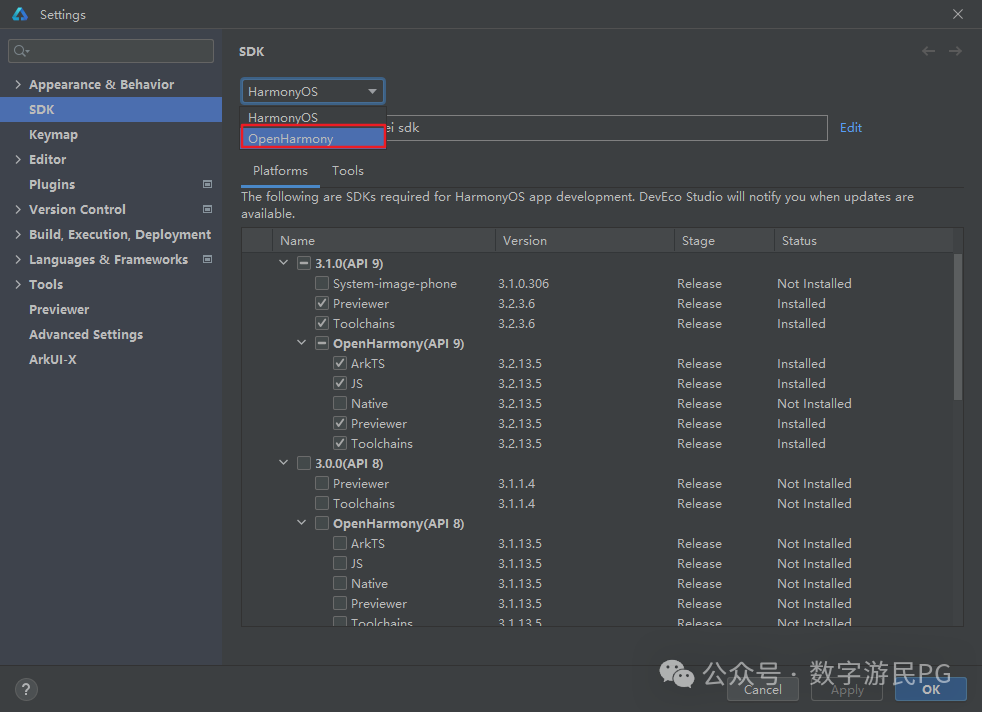Click the Apply button
982x712 pixels.
(x=847, y=689)
